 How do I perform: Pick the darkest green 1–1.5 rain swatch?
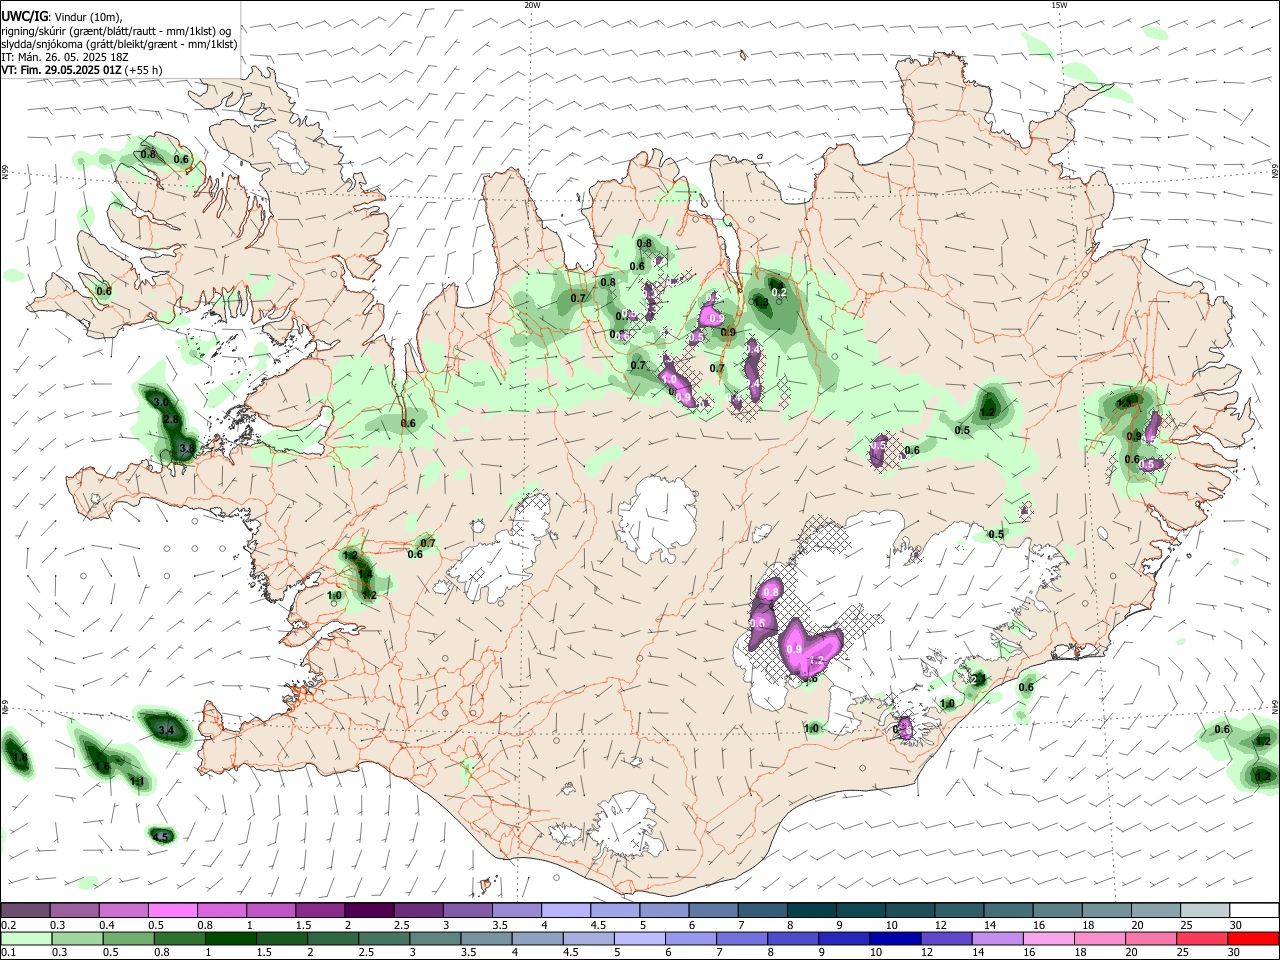pyautogui.click(x=231, y=938)
